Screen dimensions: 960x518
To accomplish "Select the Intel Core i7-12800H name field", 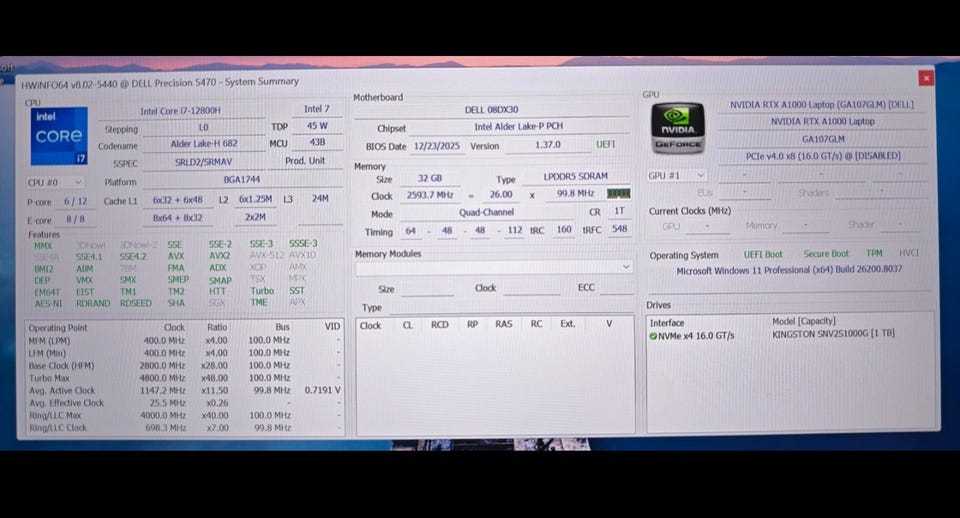I will click(x=181, y=111).
